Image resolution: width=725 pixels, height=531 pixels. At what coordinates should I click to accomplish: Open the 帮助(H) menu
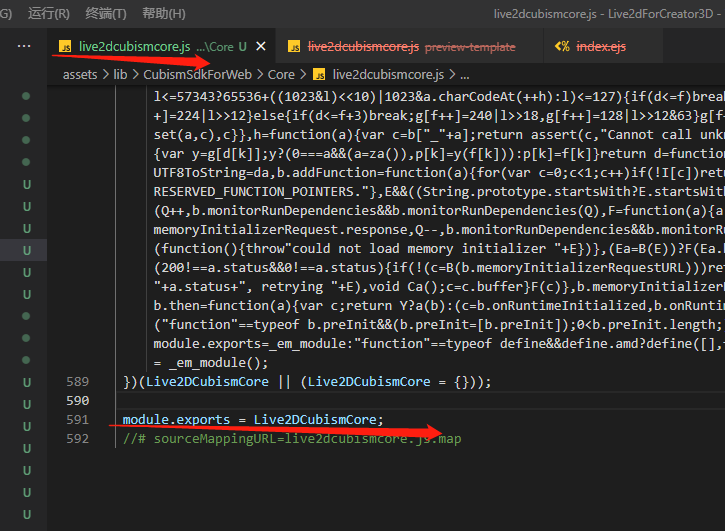pyautogui.click(x=164, y=13)
